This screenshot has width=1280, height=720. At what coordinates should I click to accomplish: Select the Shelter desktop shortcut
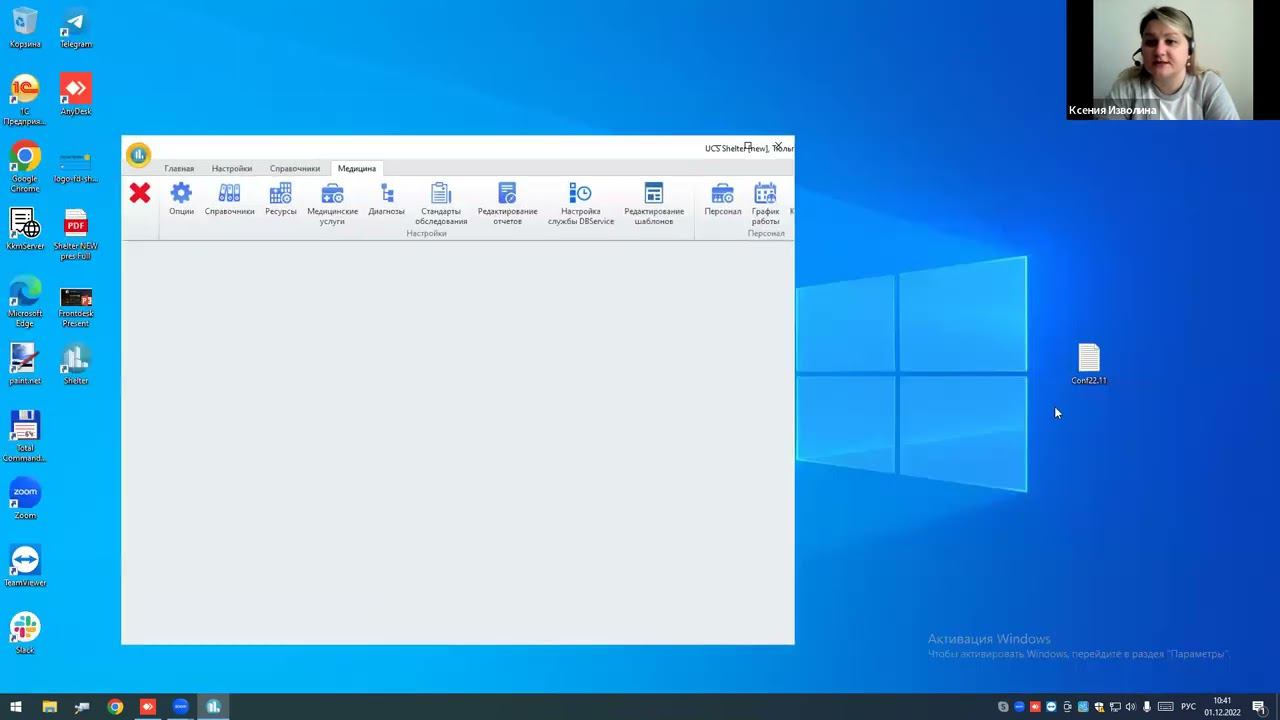click(x=75, y=364)
